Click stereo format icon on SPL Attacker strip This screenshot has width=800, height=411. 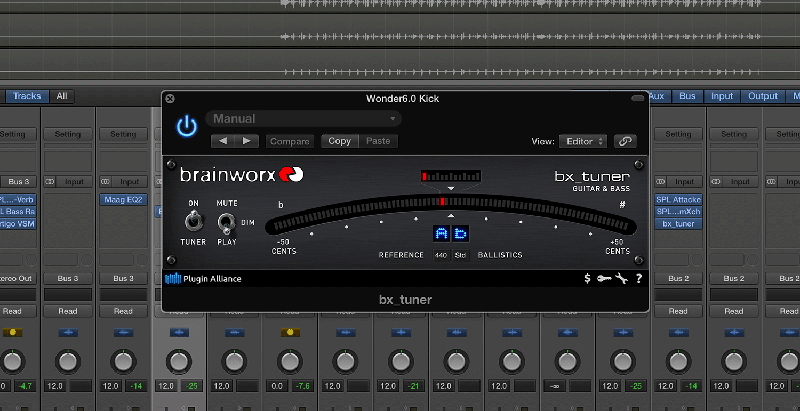[x=660, y=182]
